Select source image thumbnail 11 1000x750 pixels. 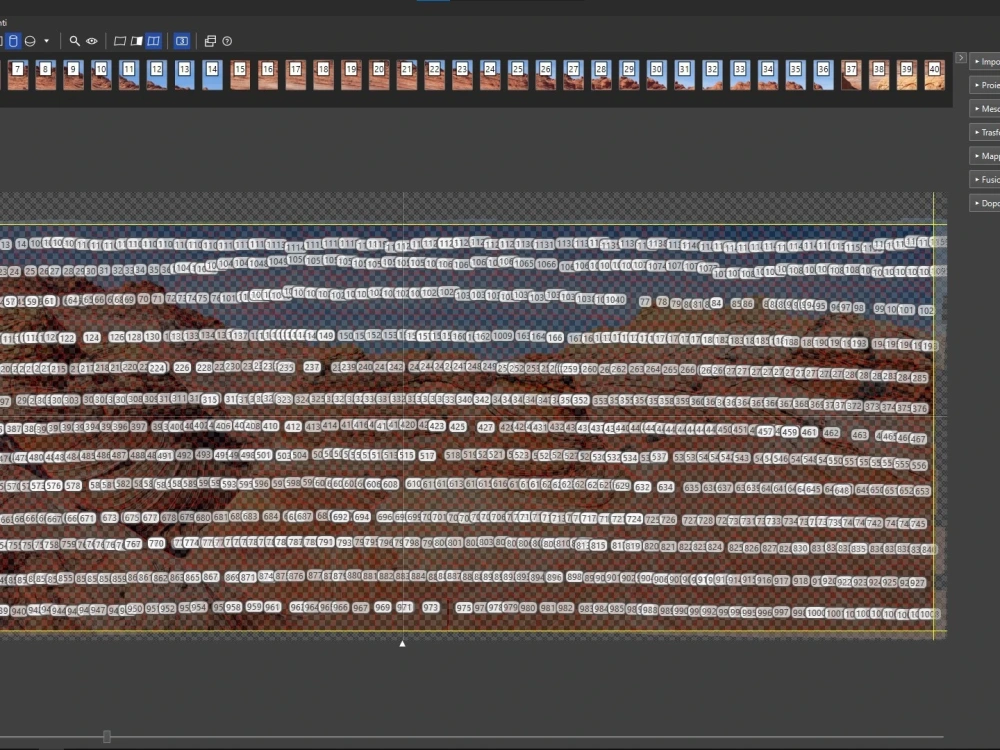tap(129, 75)
